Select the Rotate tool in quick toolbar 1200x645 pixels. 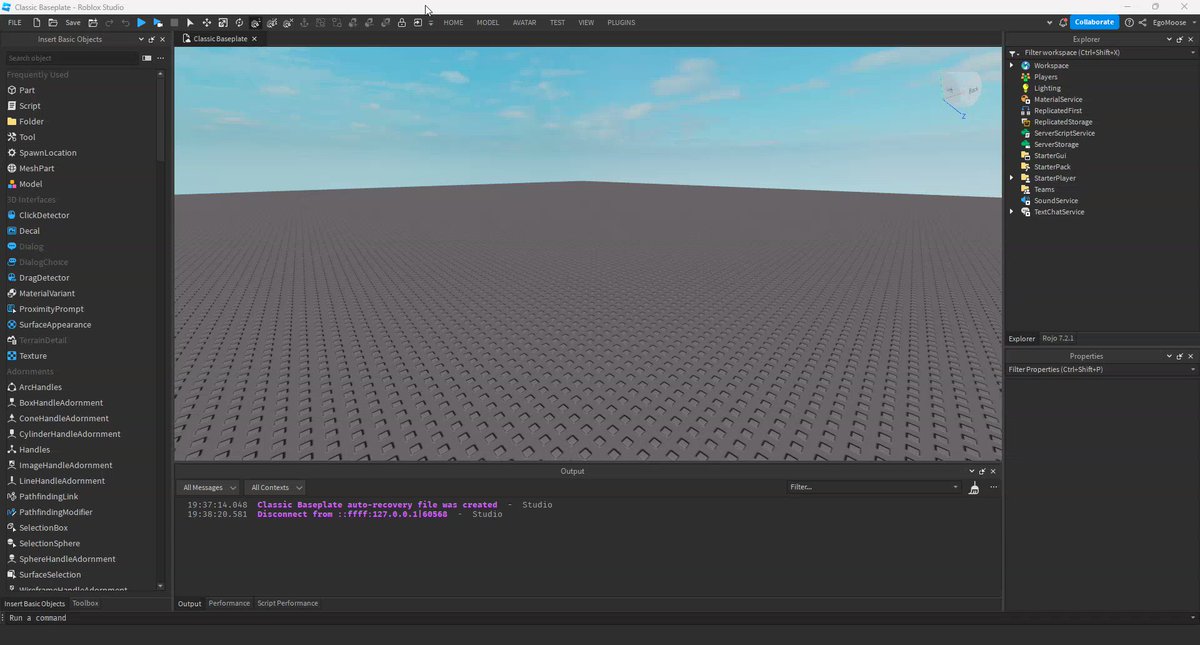[x=239, y=22]
